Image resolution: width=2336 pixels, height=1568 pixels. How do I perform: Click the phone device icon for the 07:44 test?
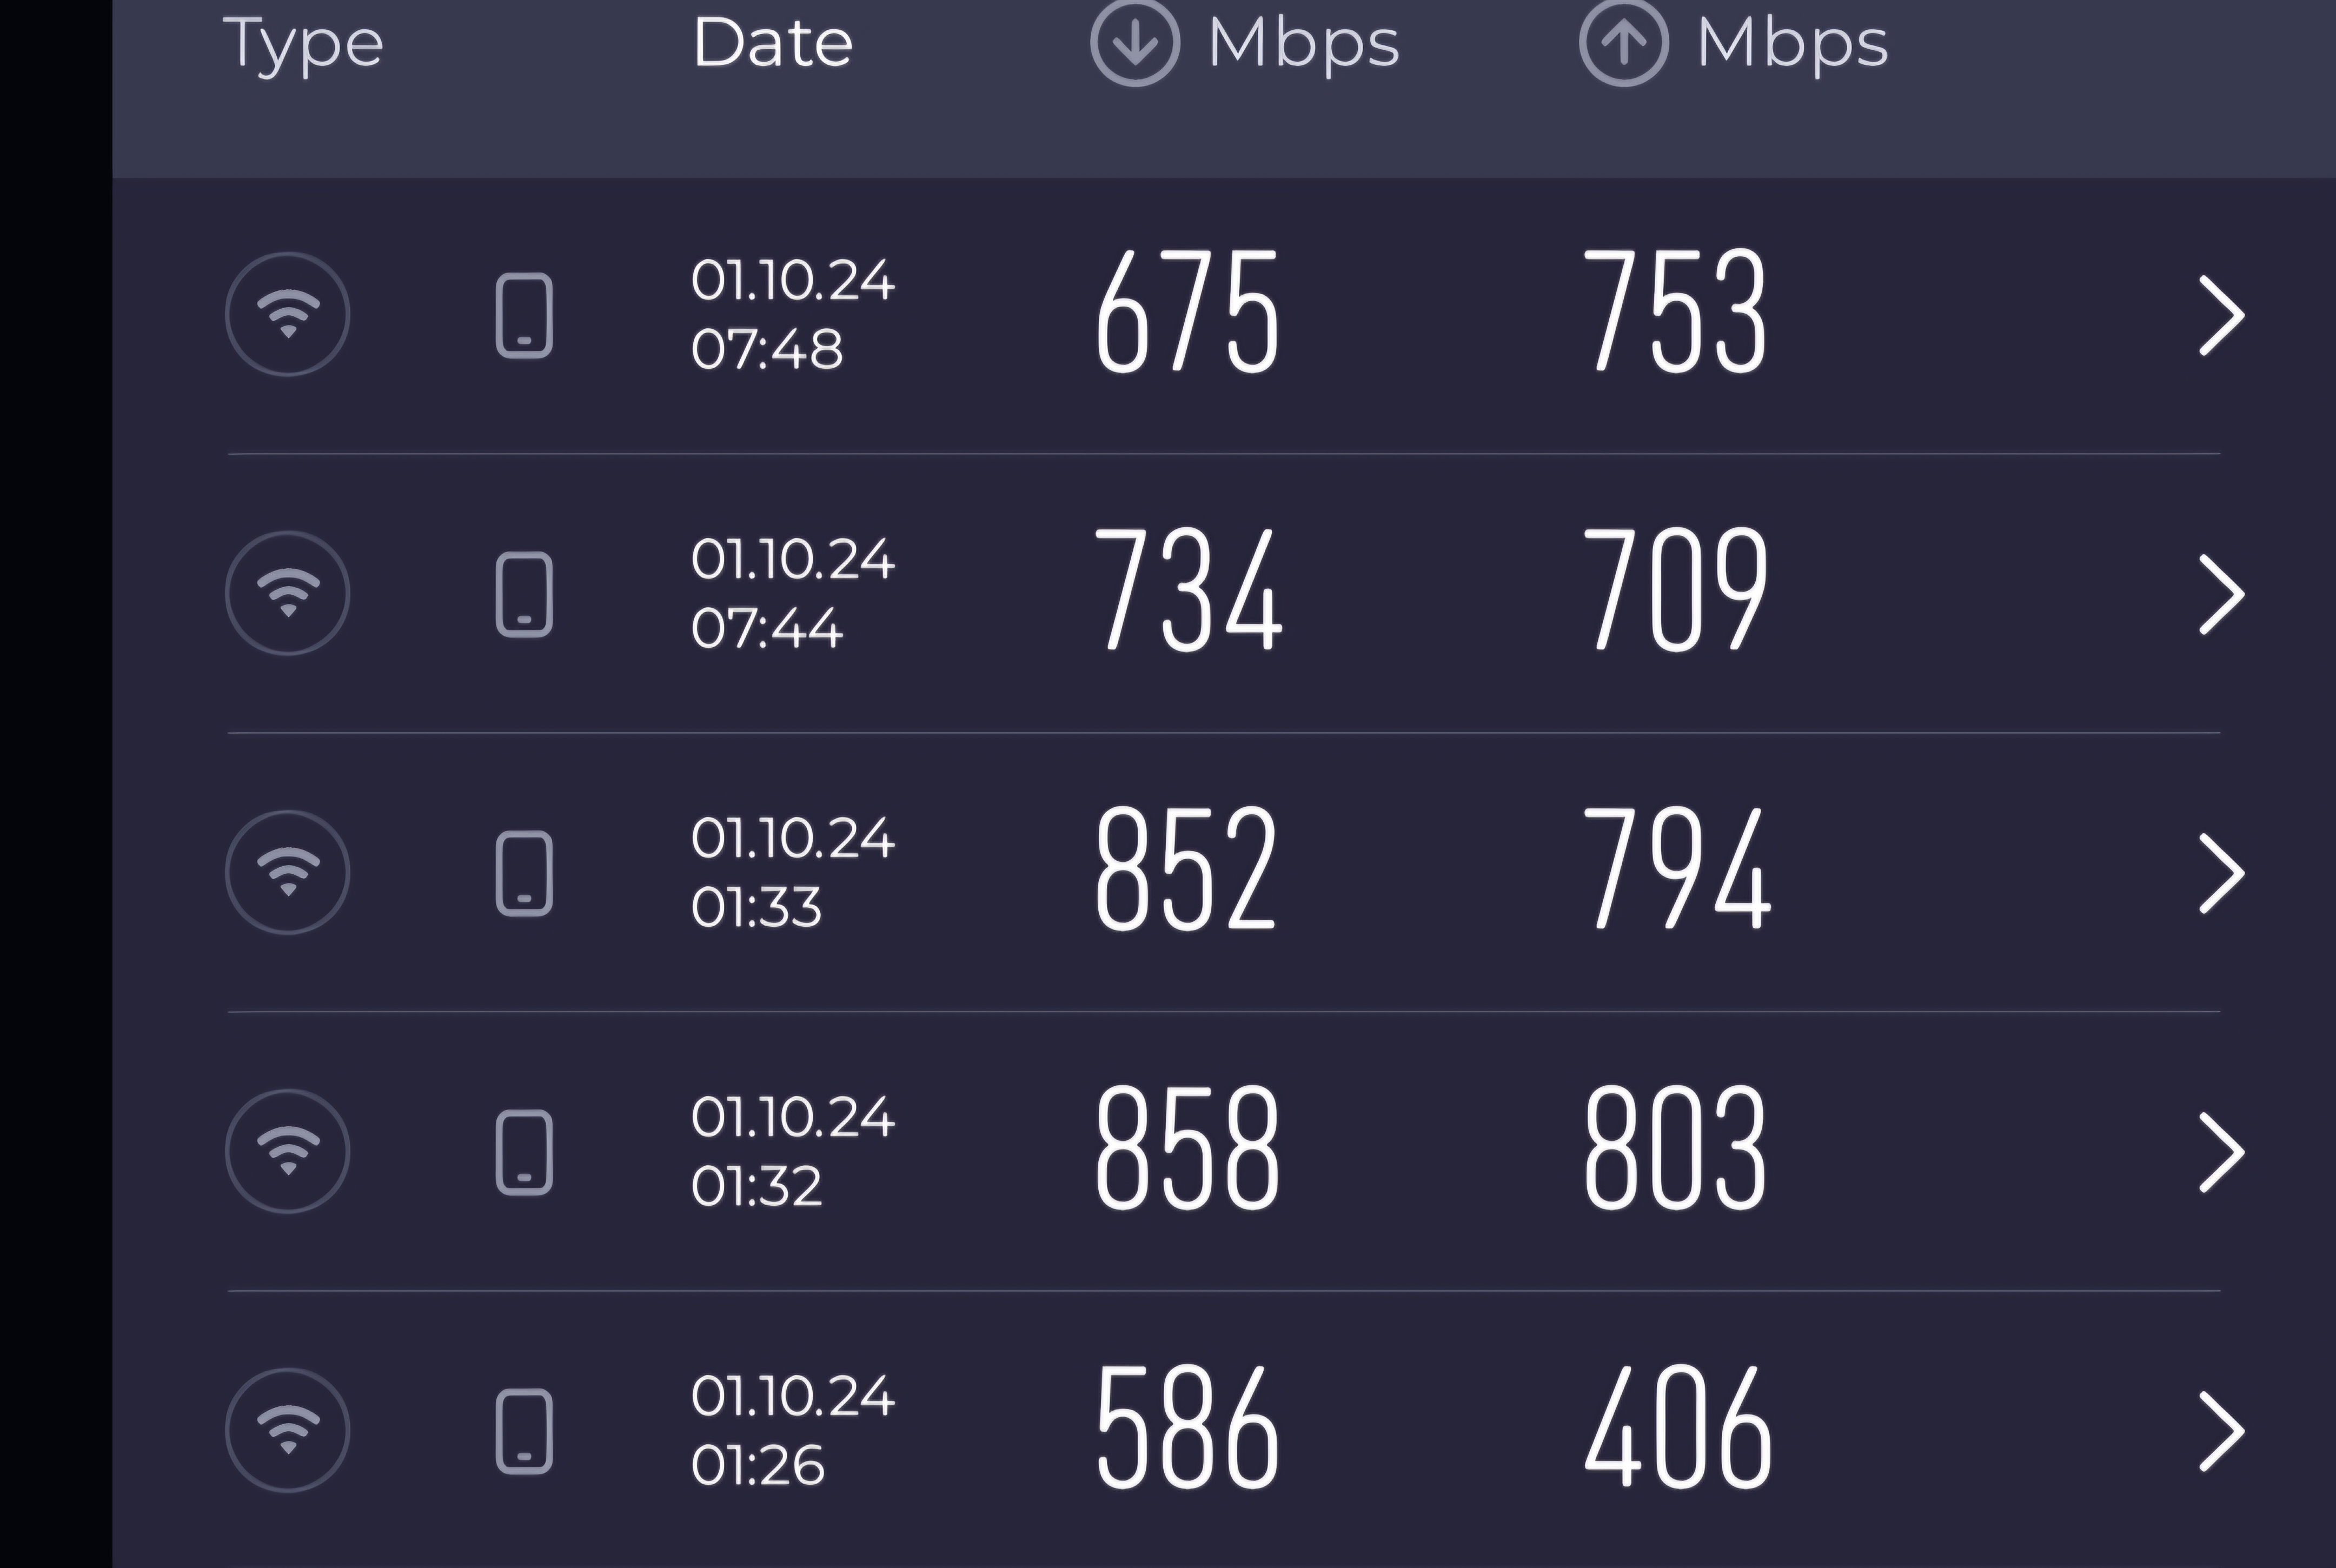(x=524, y=594)
